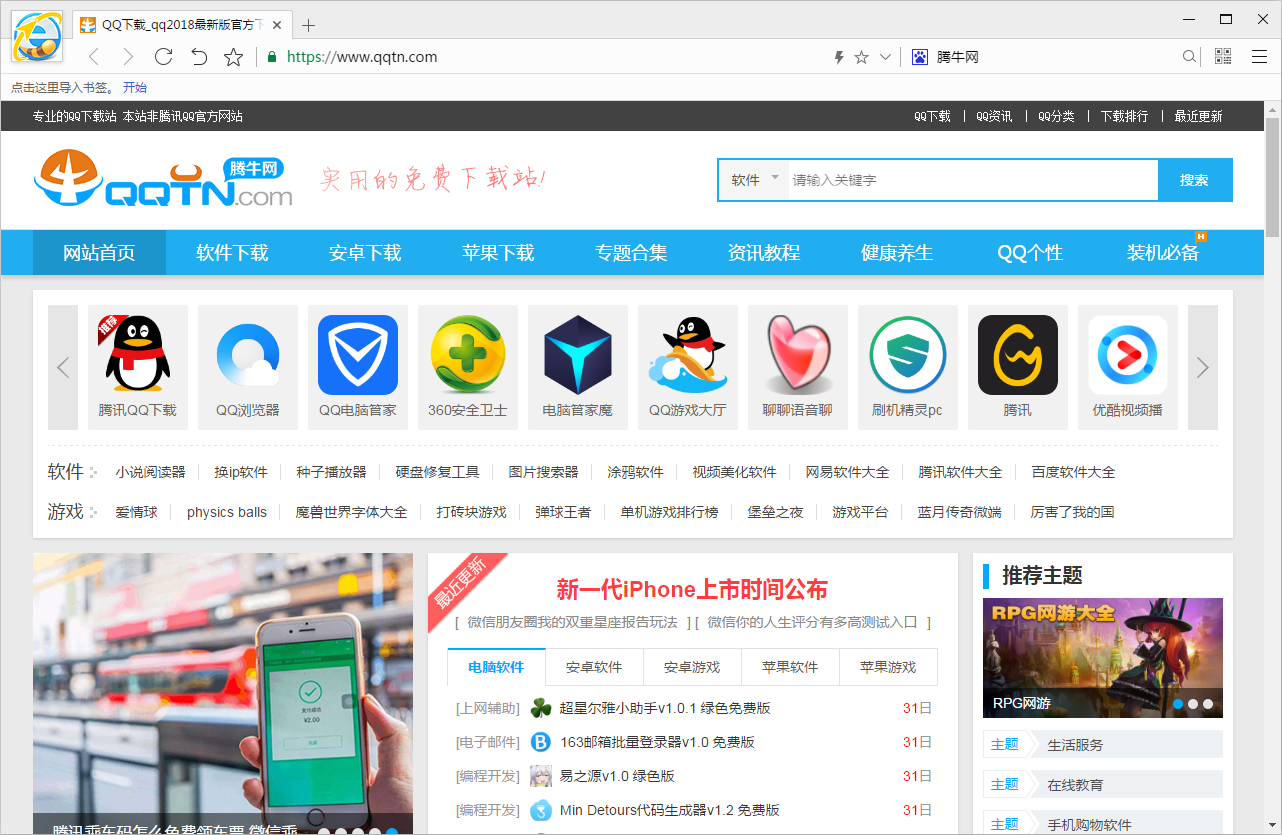The image size is (1282, 835).
Task: Open the QQ浏览器 app icon
Action: point(247,355)
